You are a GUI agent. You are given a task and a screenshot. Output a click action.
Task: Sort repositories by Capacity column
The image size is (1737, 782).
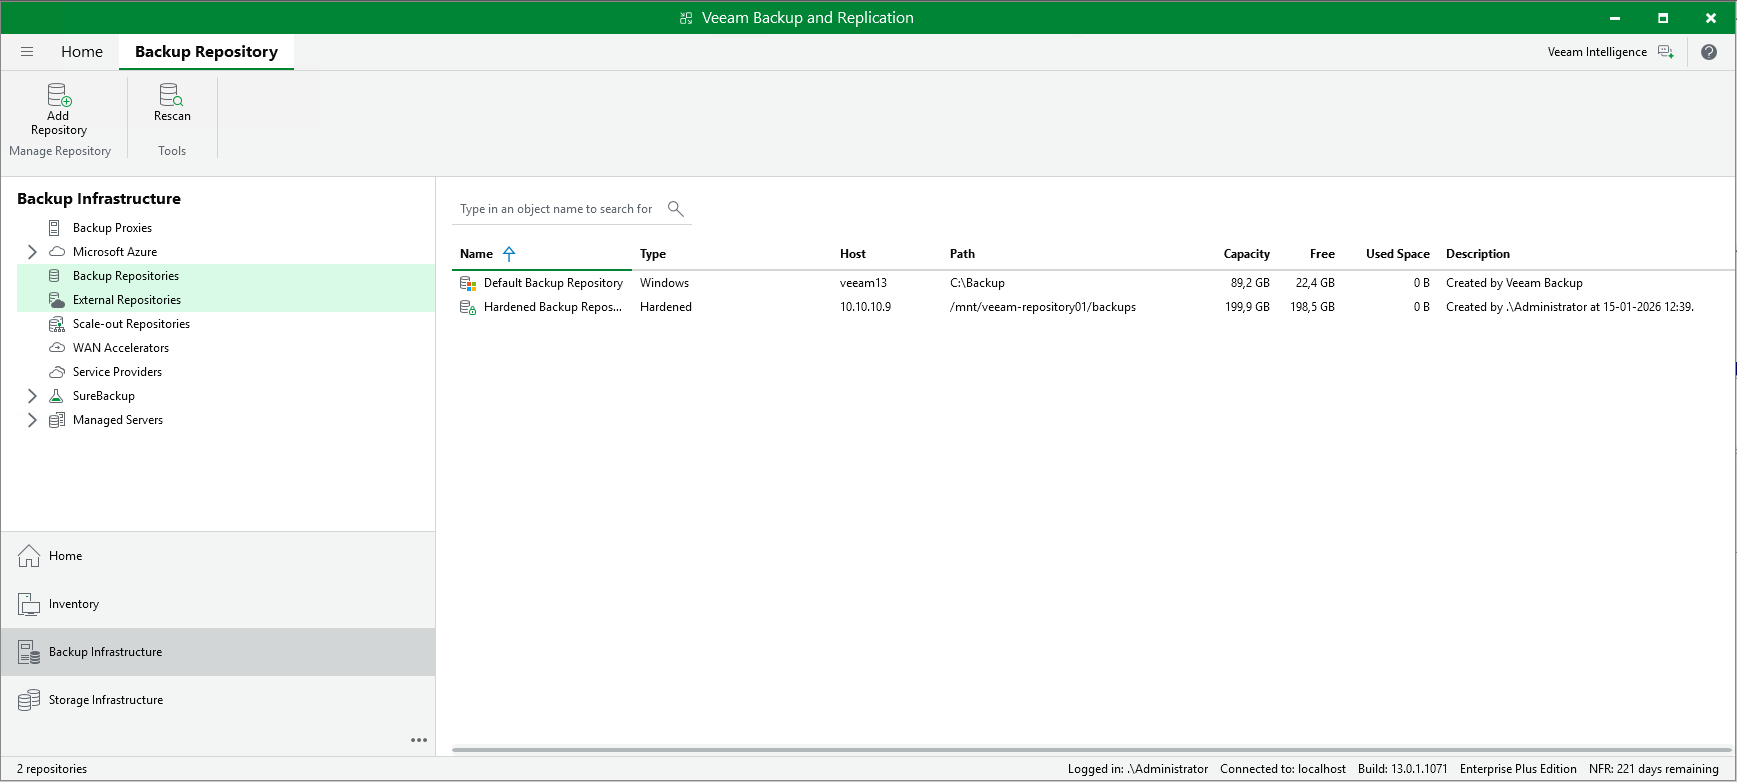click(1246, 254)
